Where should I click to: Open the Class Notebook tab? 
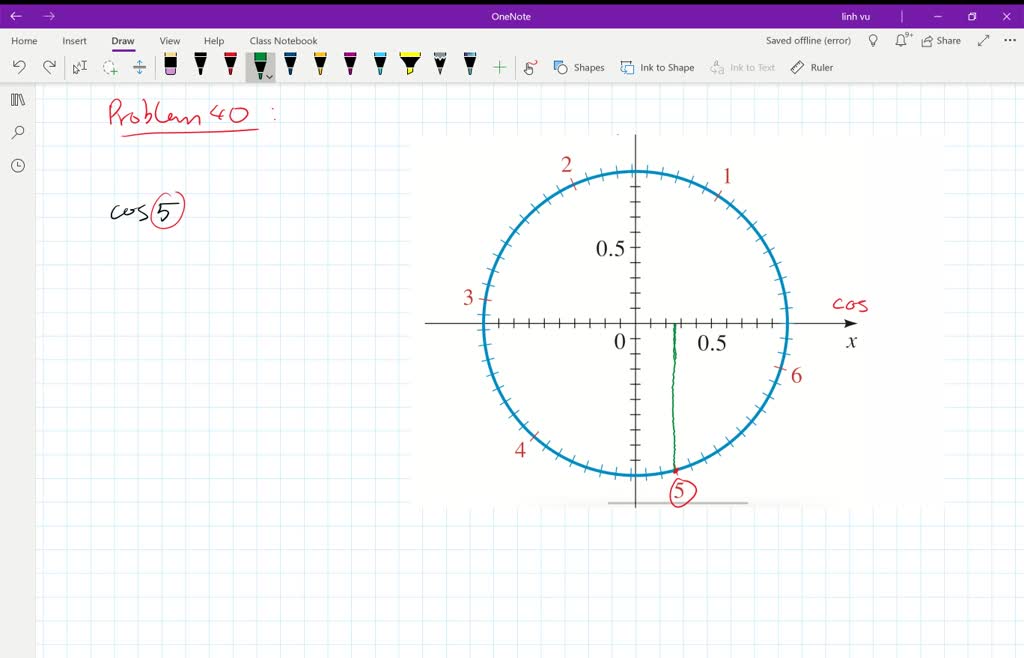[x=283, y=40]
